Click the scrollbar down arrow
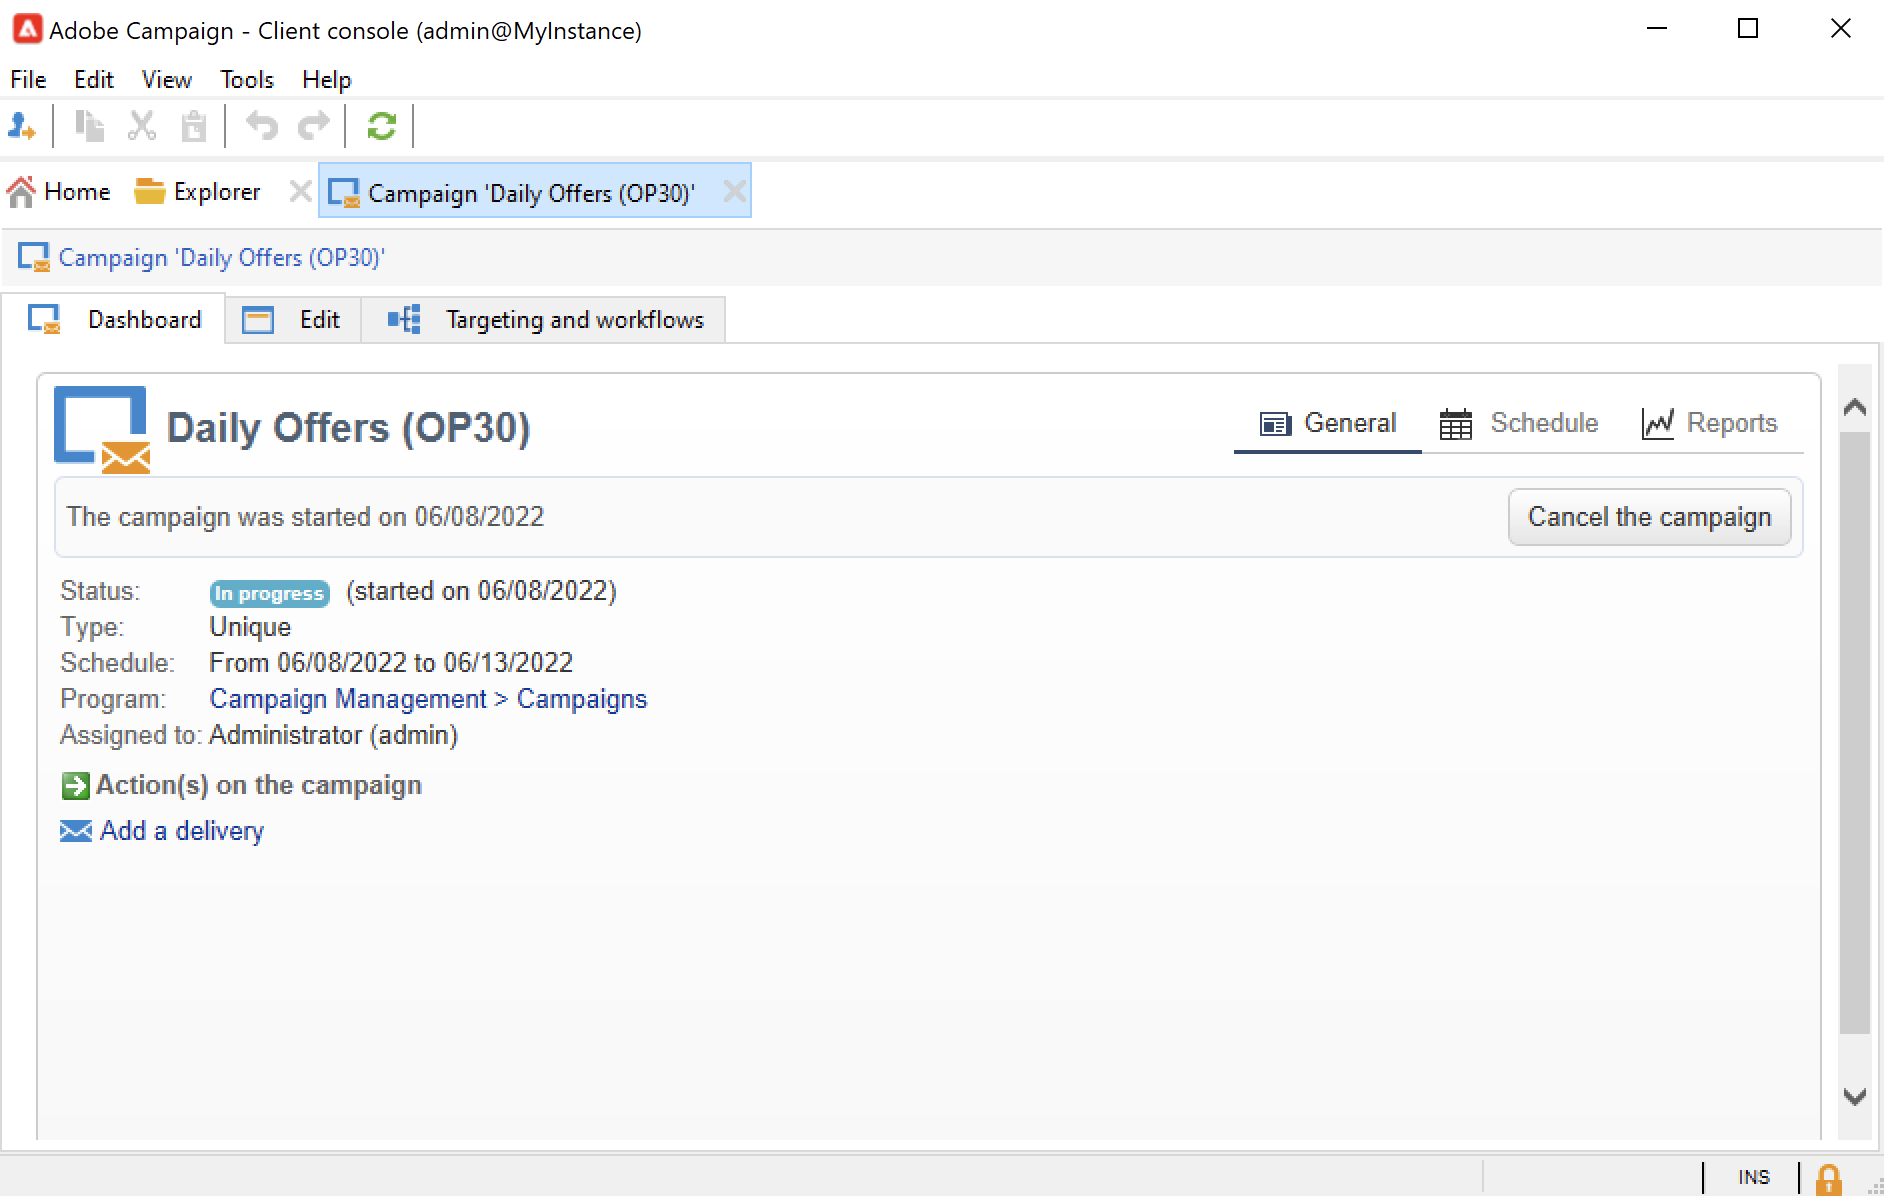1884x1196 pixels. point(1855,1097)
